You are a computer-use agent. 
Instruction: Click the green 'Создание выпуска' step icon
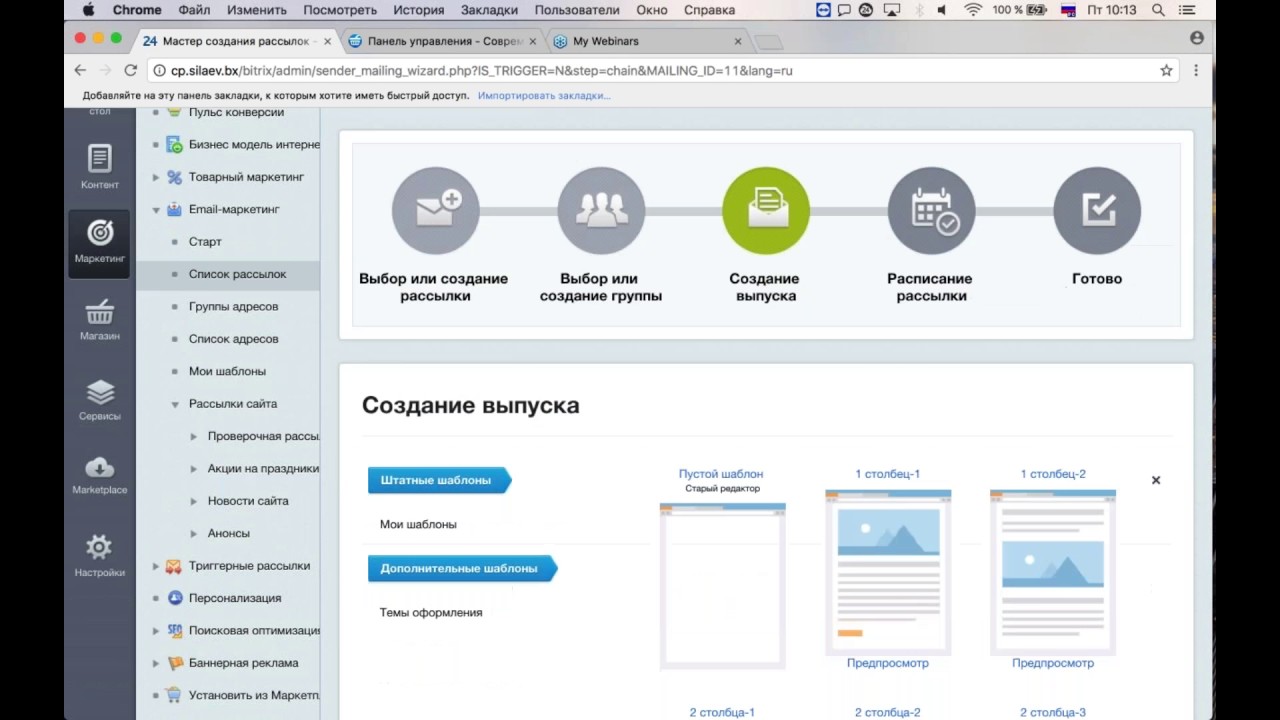point(766,211)
